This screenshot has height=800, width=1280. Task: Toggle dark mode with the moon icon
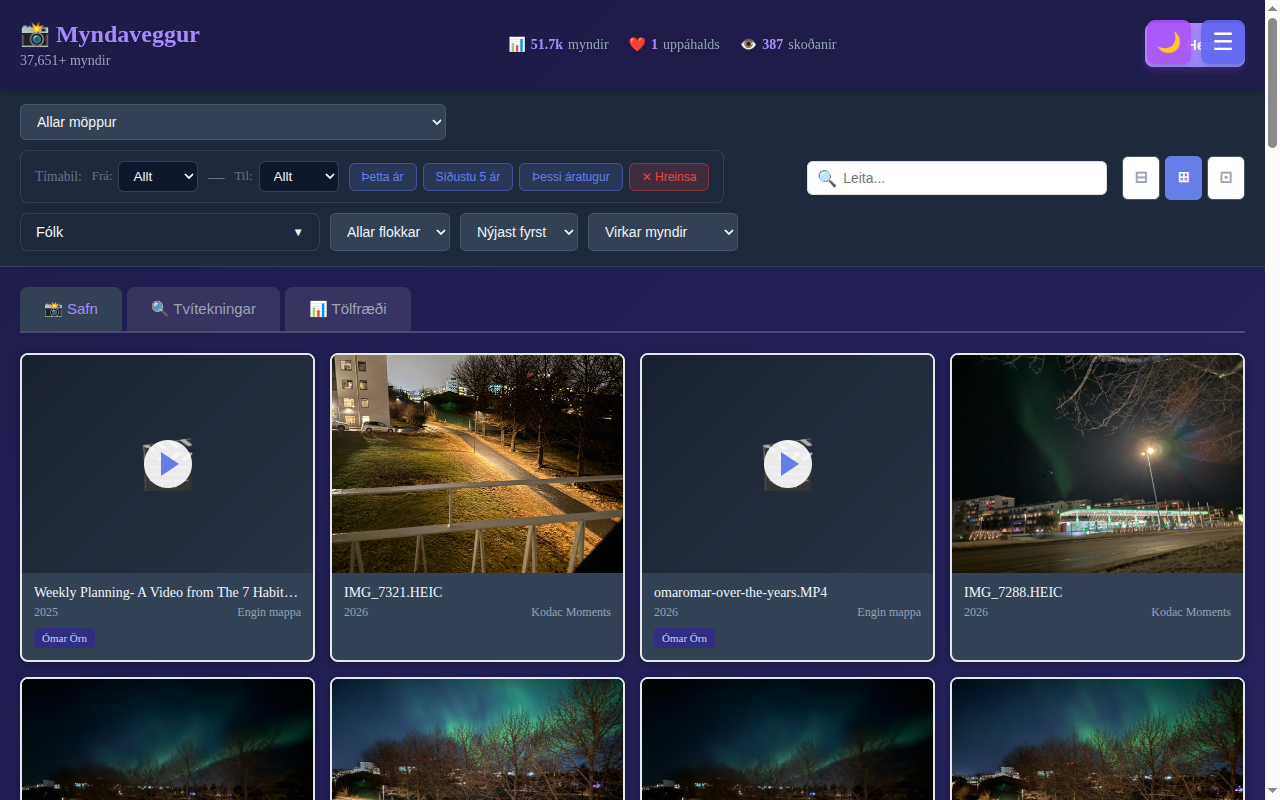(1168, 43)
